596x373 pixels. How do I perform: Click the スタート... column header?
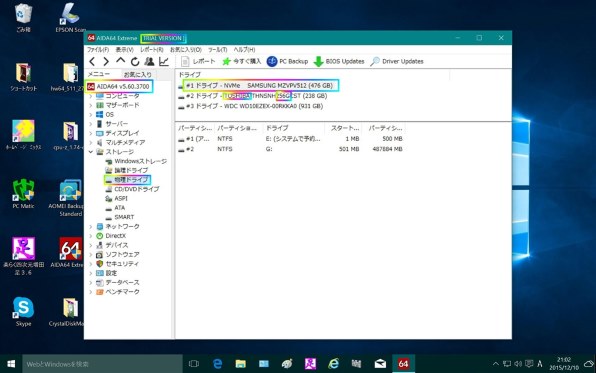click(x=343, y=128)
